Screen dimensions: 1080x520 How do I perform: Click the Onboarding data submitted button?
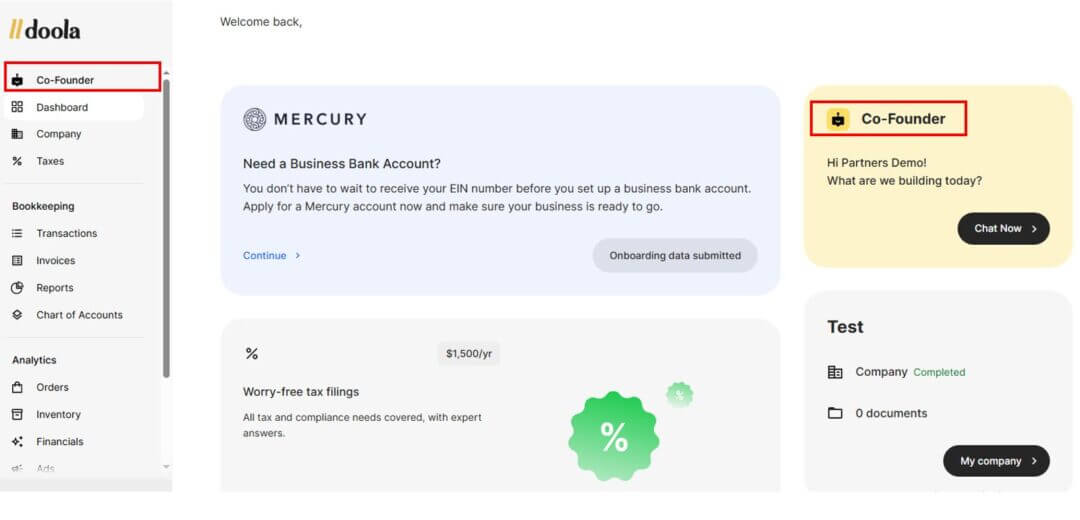[x=675, y=255]
